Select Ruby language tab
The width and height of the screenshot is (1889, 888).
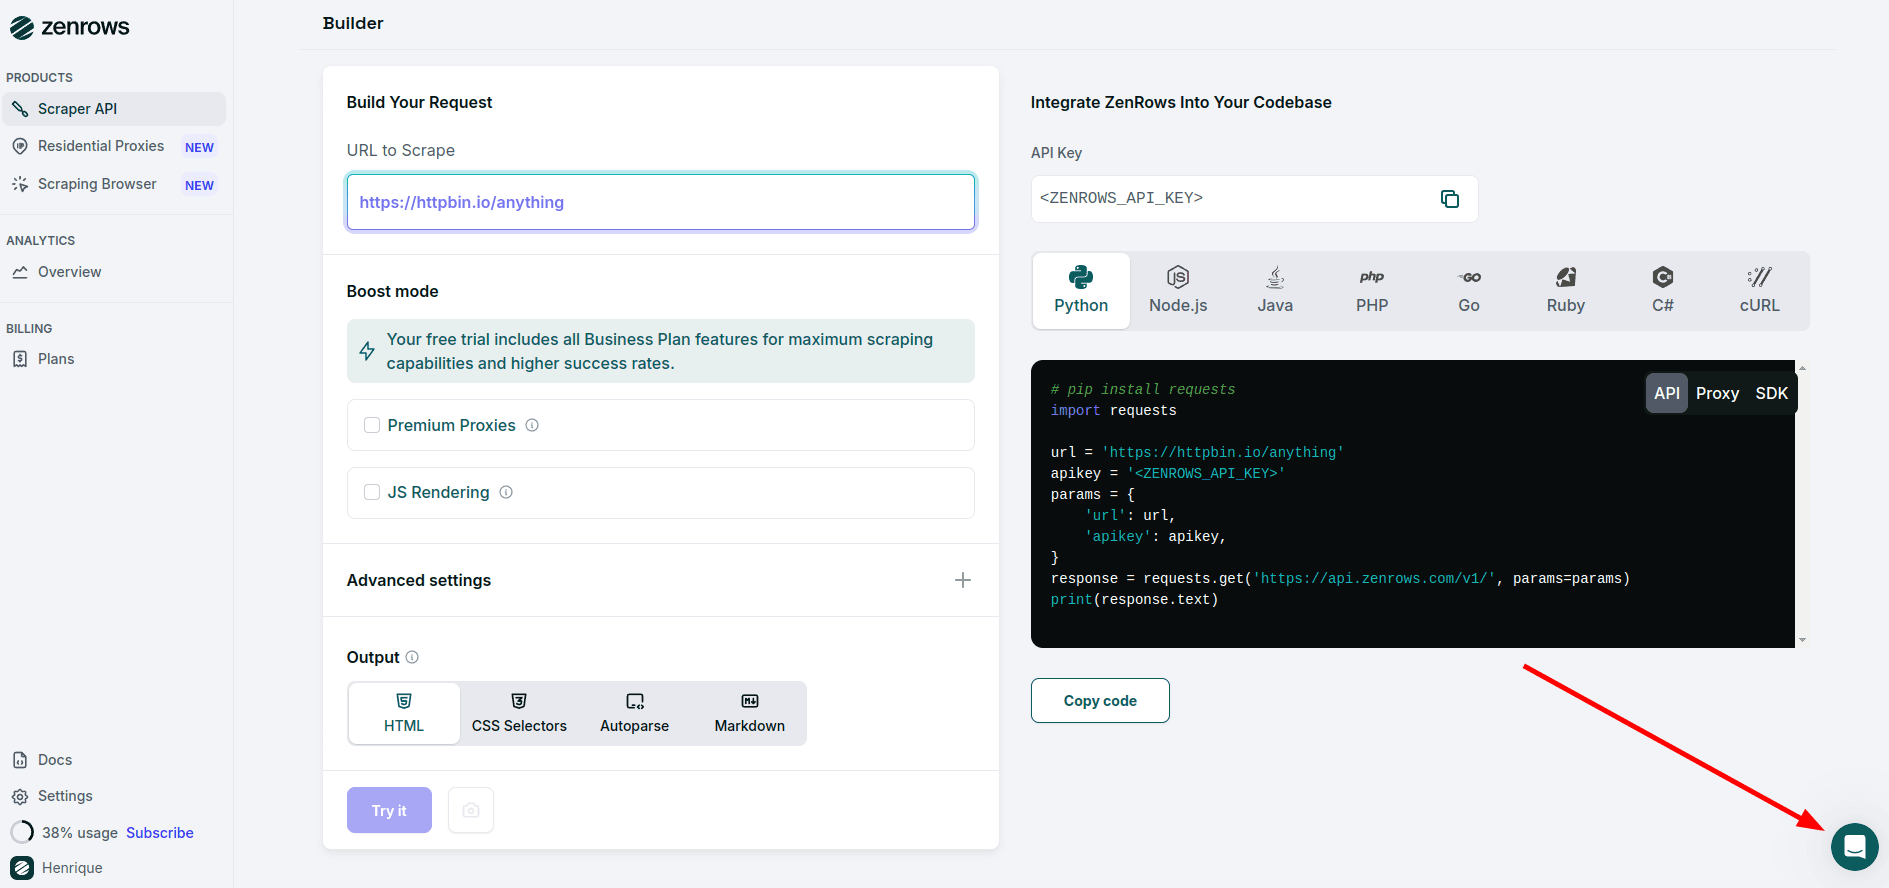coord(1566,291)
